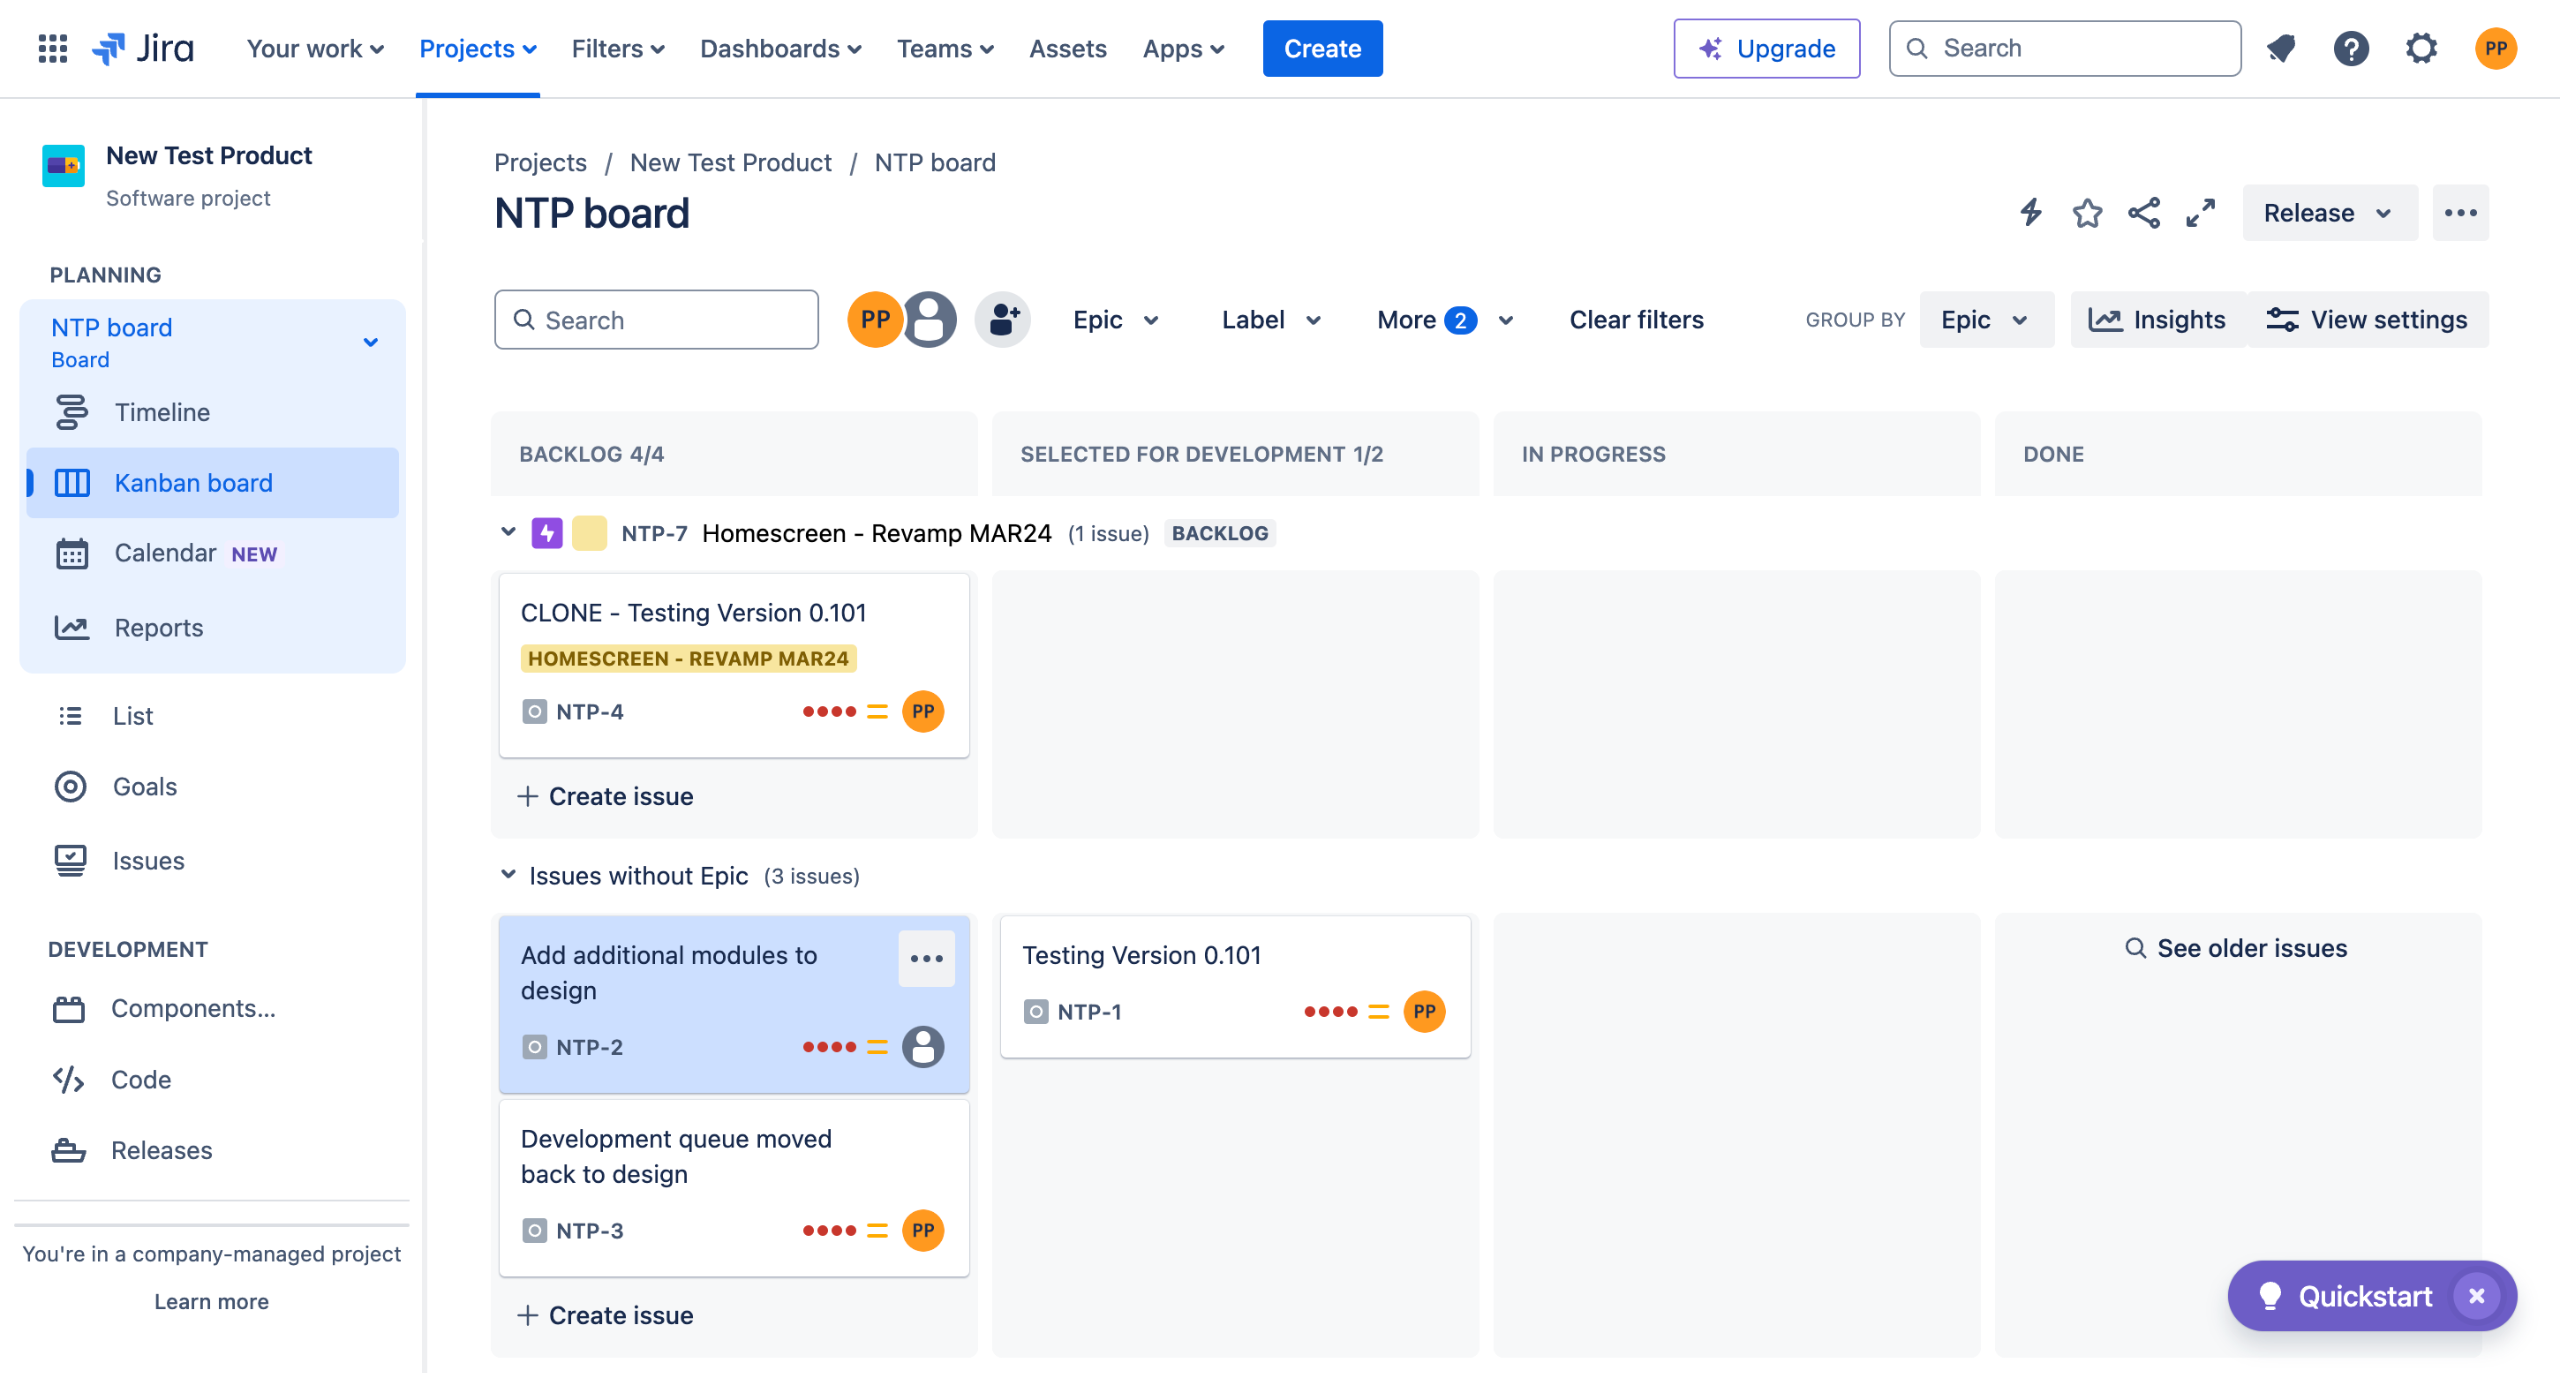2560x1373 pixels.
Task: Enter full screen with the expand icon
Action: (x=2200, y=213)
